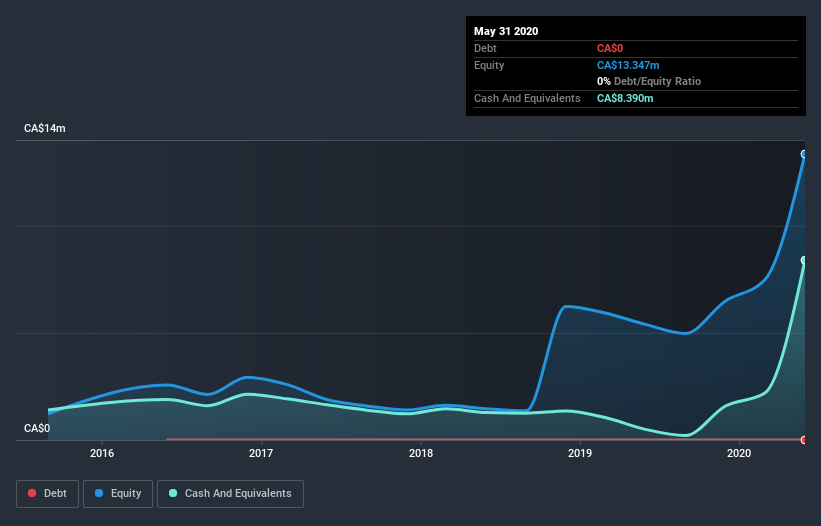Click the CA$8.390m cash value

point(625,98)
